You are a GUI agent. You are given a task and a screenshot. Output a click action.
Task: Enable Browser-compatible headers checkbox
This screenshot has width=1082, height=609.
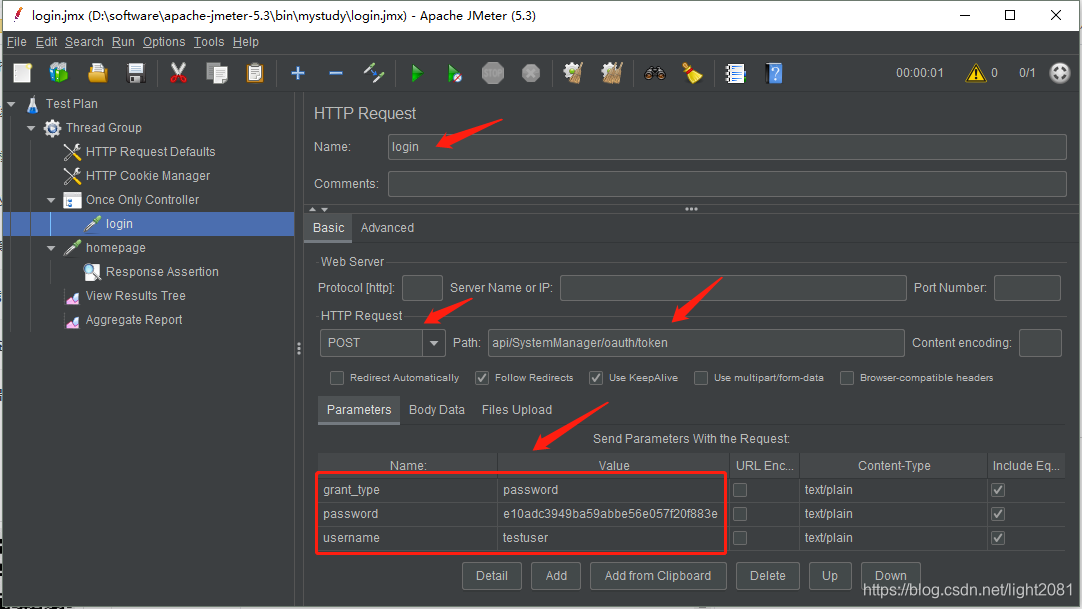[x=847, y=378]
